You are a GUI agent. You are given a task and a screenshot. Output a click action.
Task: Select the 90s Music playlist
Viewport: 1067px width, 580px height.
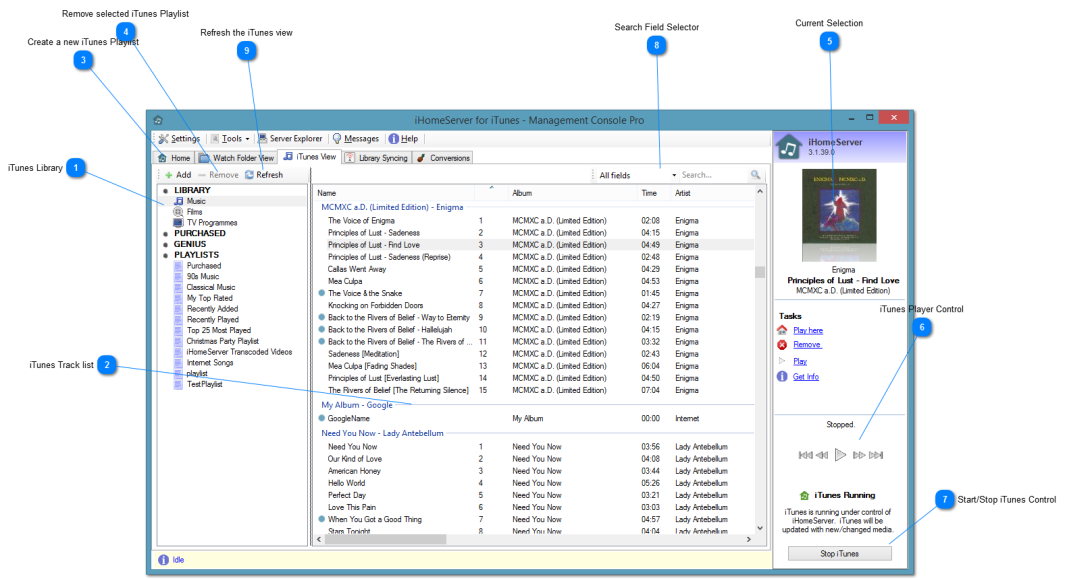[x=203, y=276]
